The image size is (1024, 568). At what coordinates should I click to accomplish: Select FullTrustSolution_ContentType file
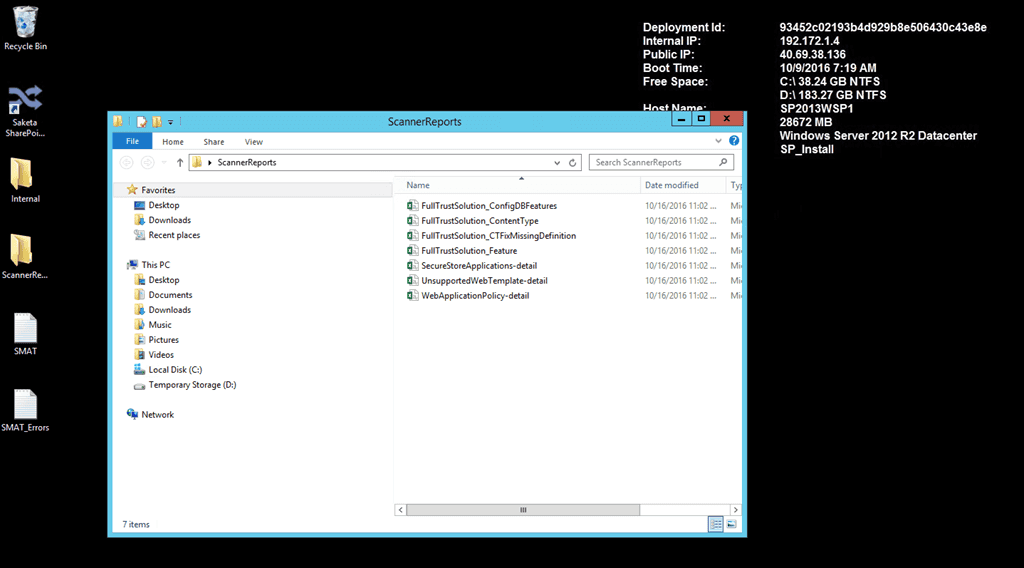click(479, 221)
